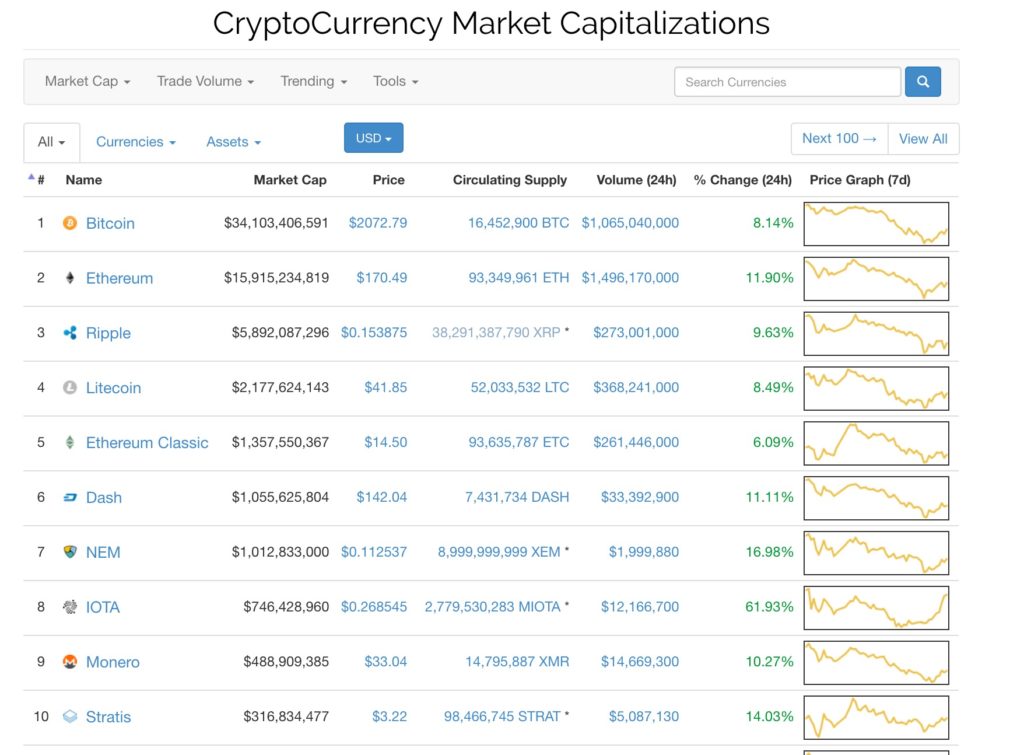Open Litecoin 7d price graph
Viewport: 1024px width, 755px height.
pyautogui.click(x=876, y=389)
